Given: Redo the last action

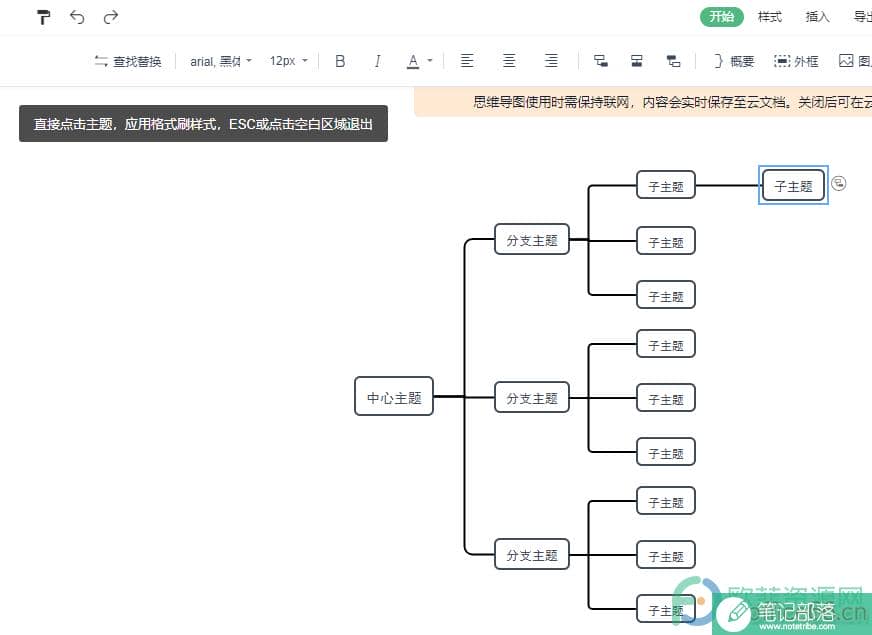Looking at the screenshot, I should coord(111,17).
